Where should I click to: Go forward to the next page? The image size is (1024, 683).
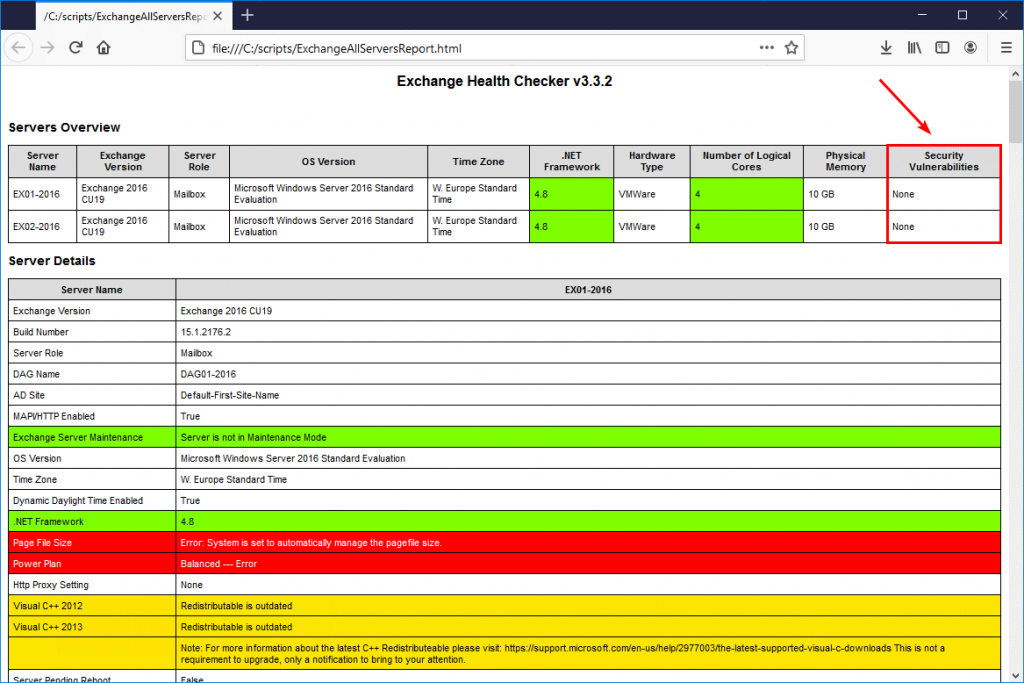(47, 48)
